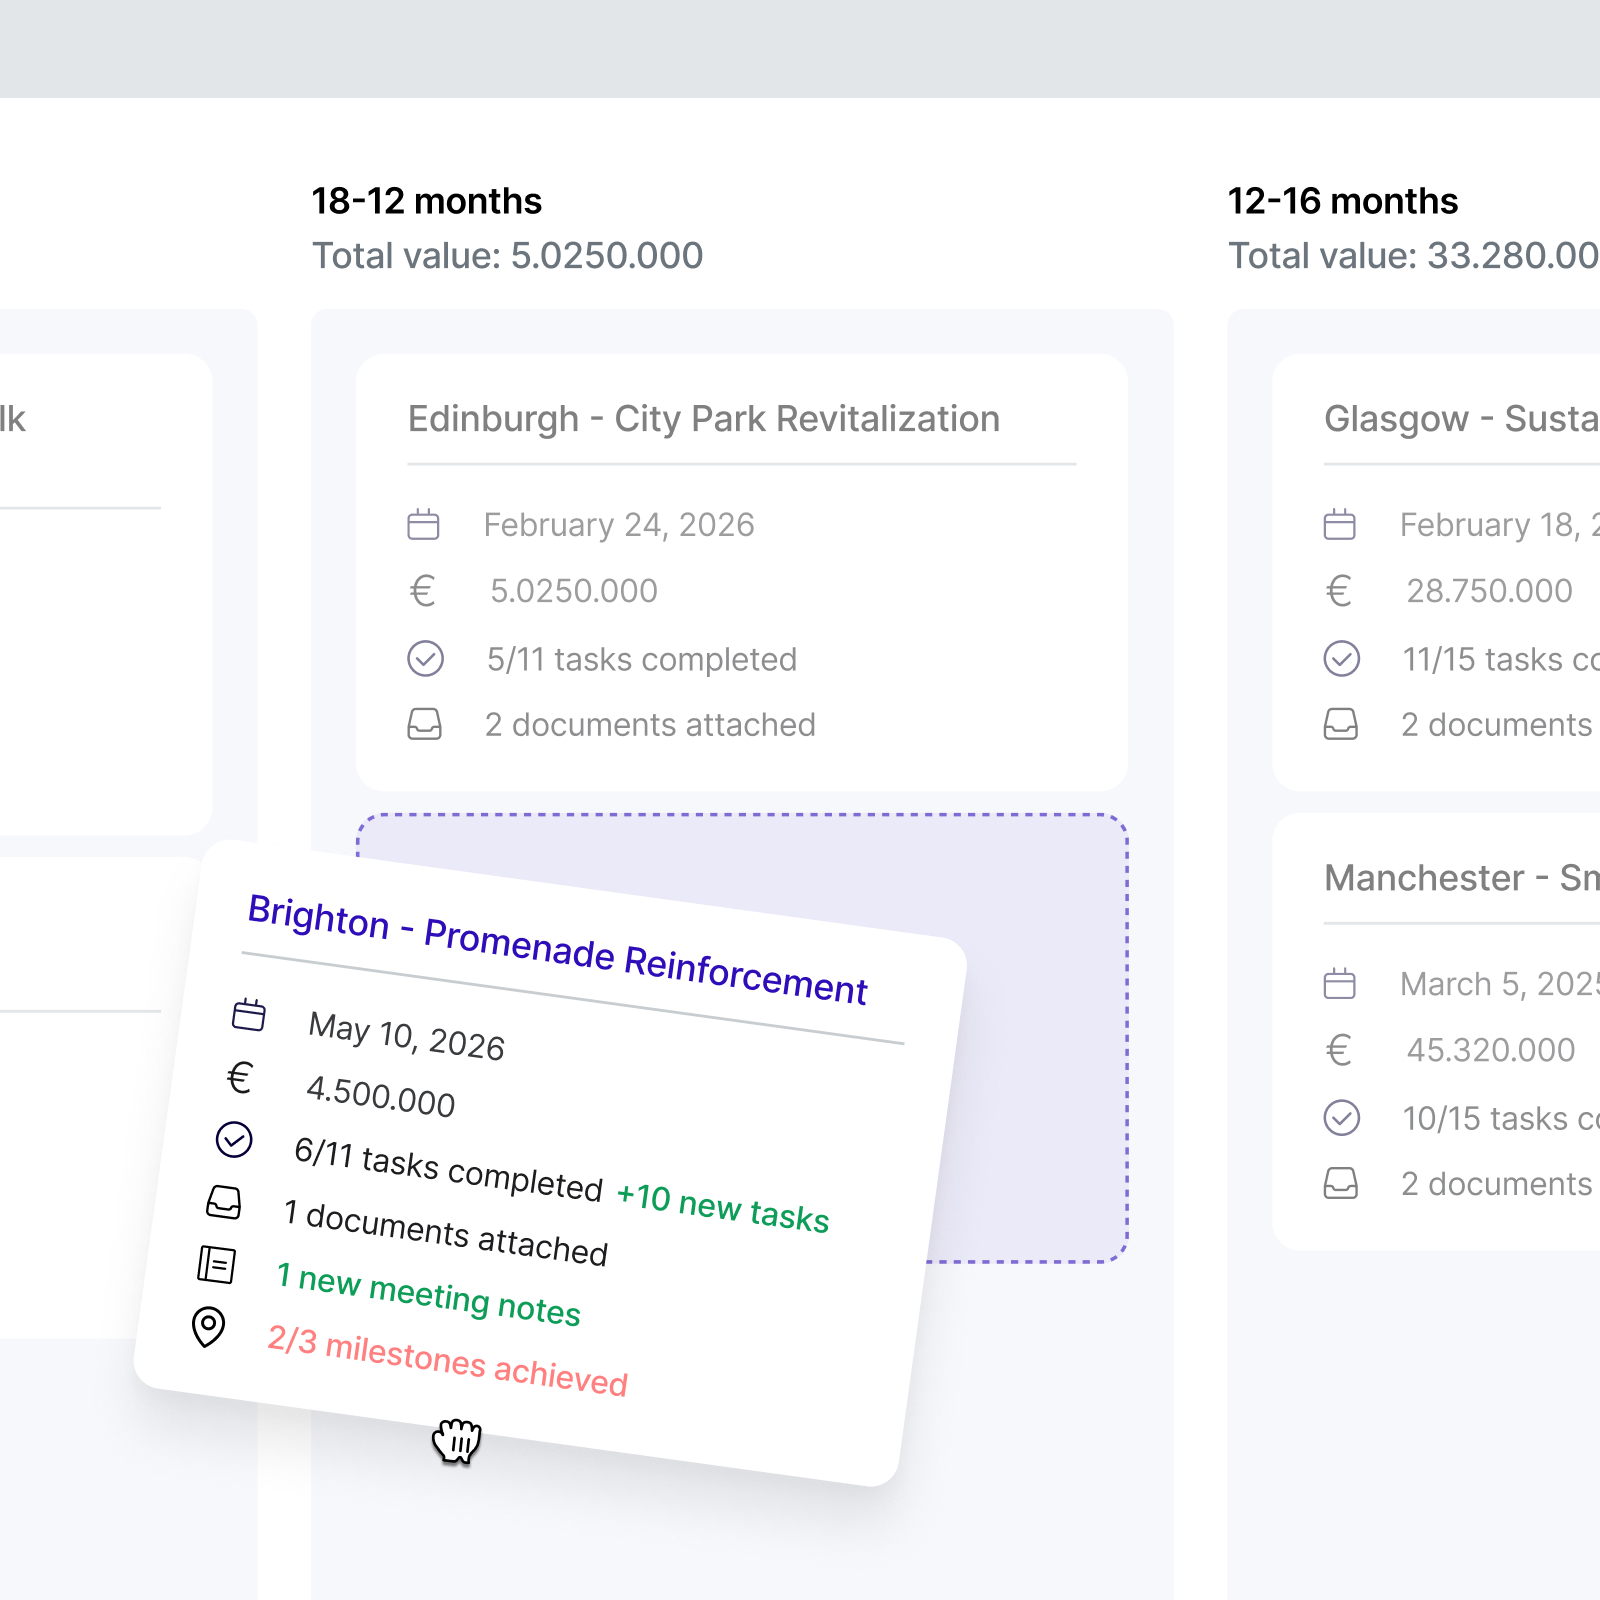The image size is (1600, 1600).
Task: Click '1 documents attached' on Brighton card
Action: click(x=446, y=1231)
